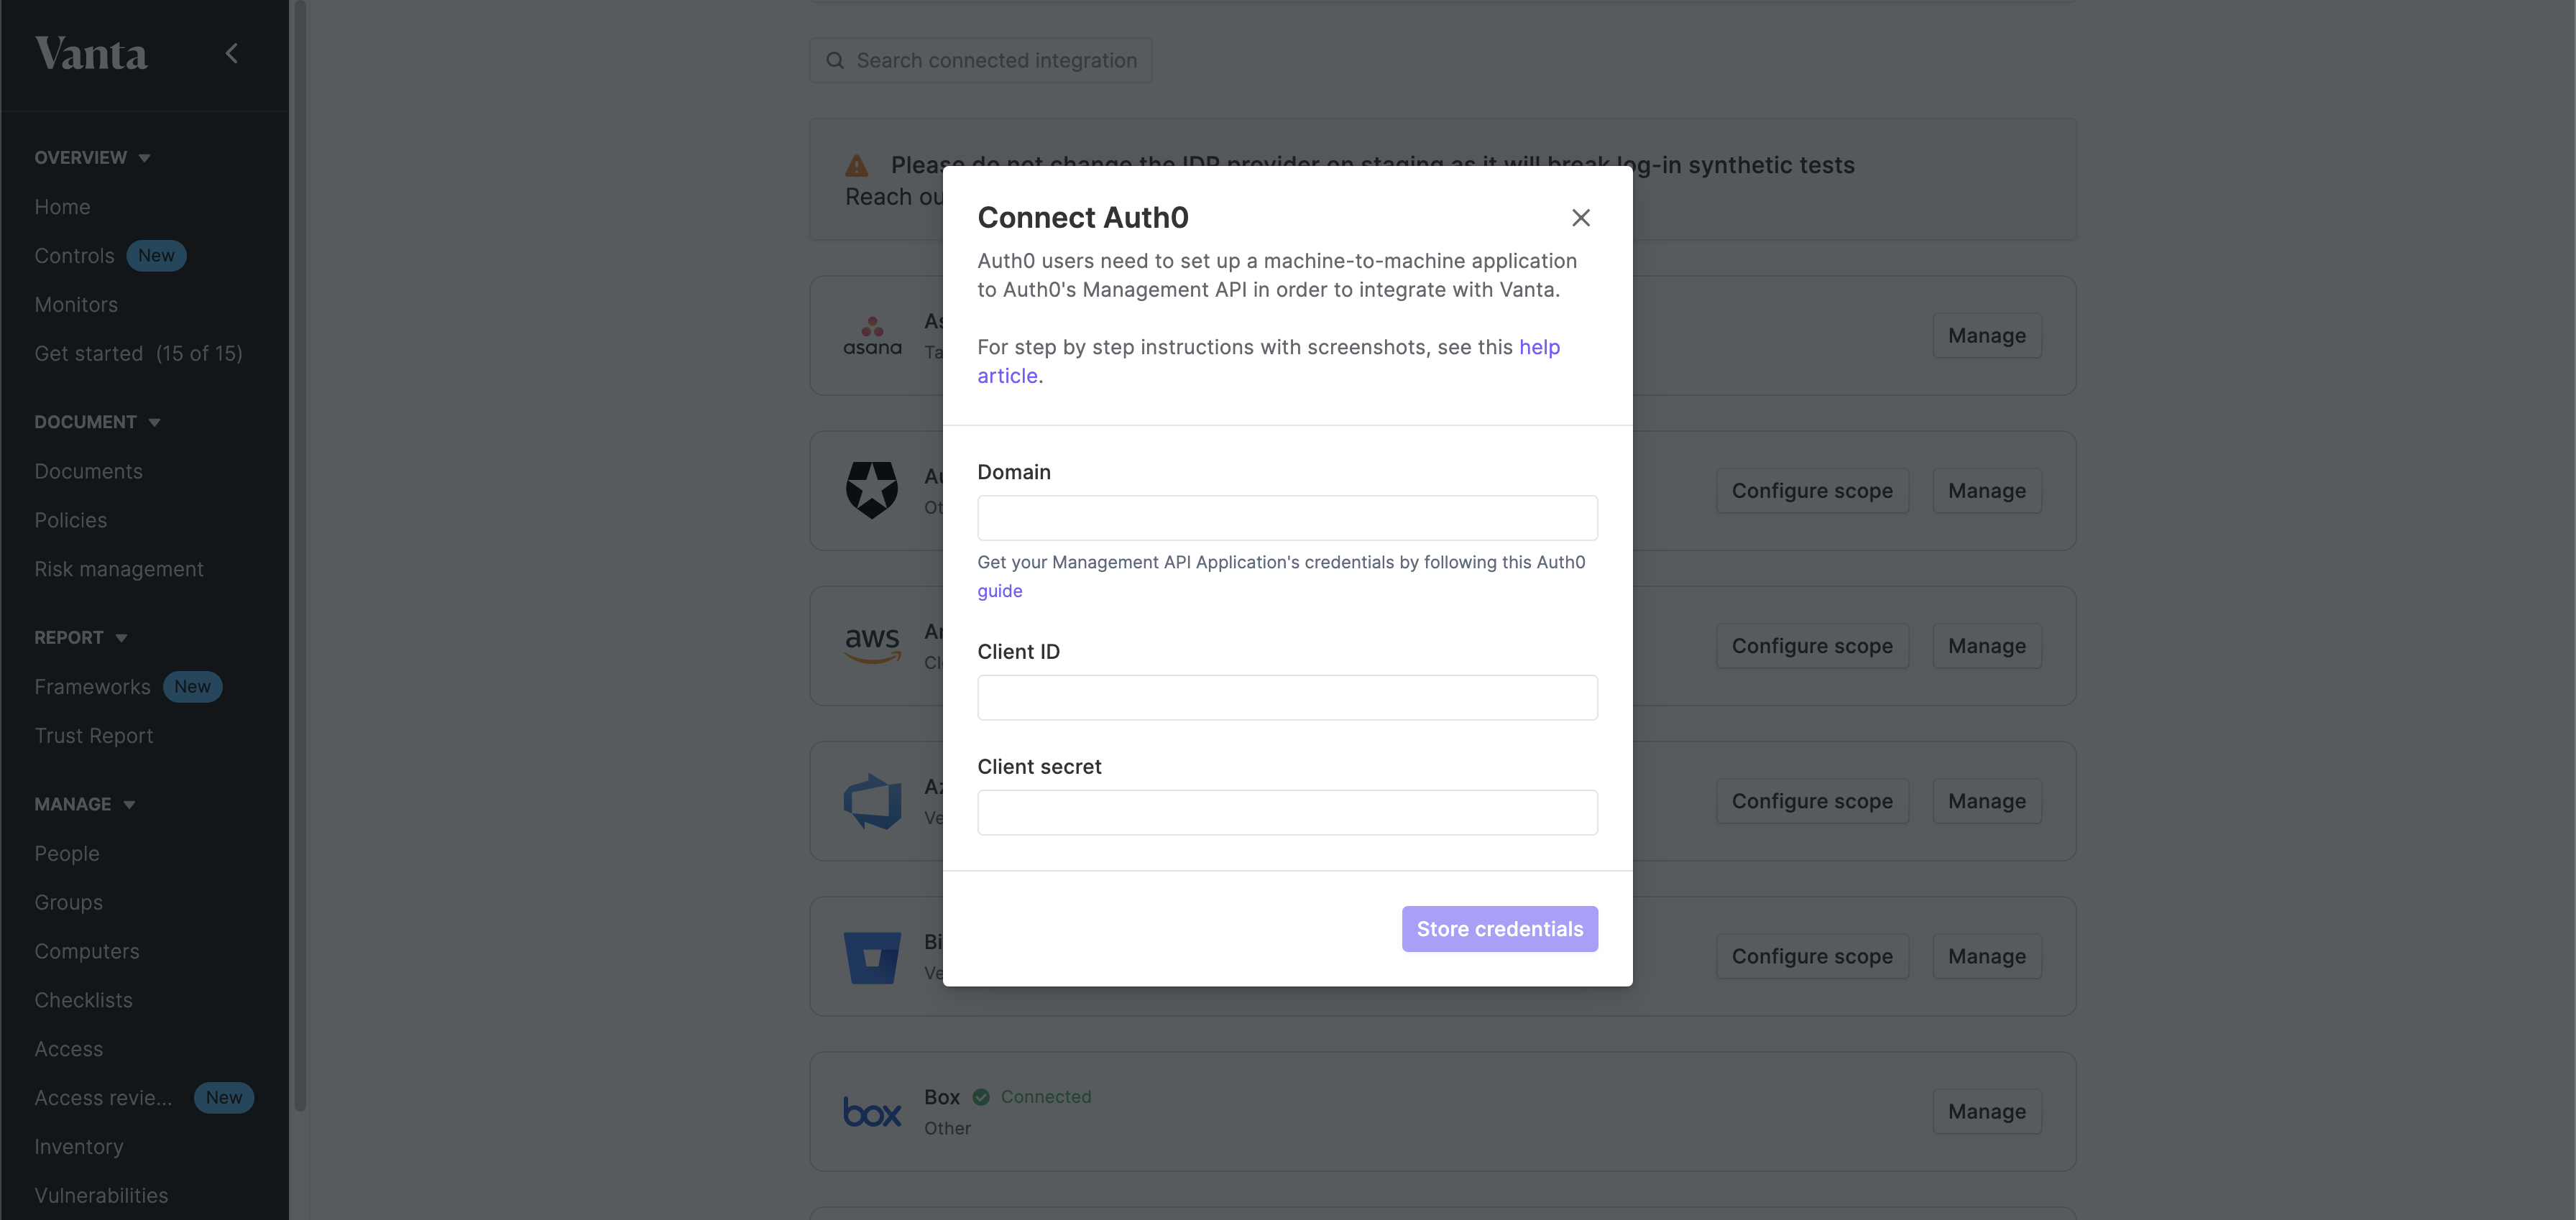Focus the Client secret field
Viewport: 2576px width, 1220px height.
click(x=1287, y=813)
